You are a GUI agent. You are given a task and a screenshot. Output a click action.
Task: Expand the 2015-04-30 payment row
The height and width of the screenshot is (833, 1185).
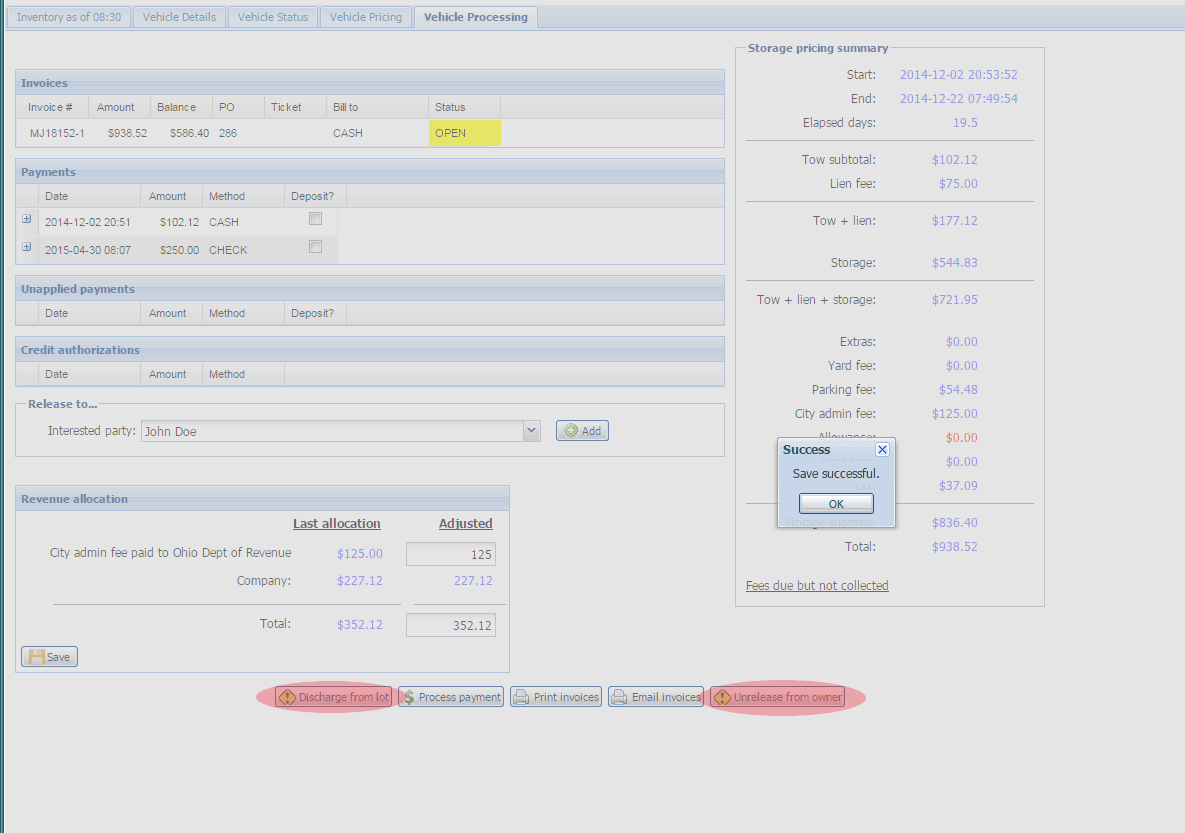click(27, 247)
